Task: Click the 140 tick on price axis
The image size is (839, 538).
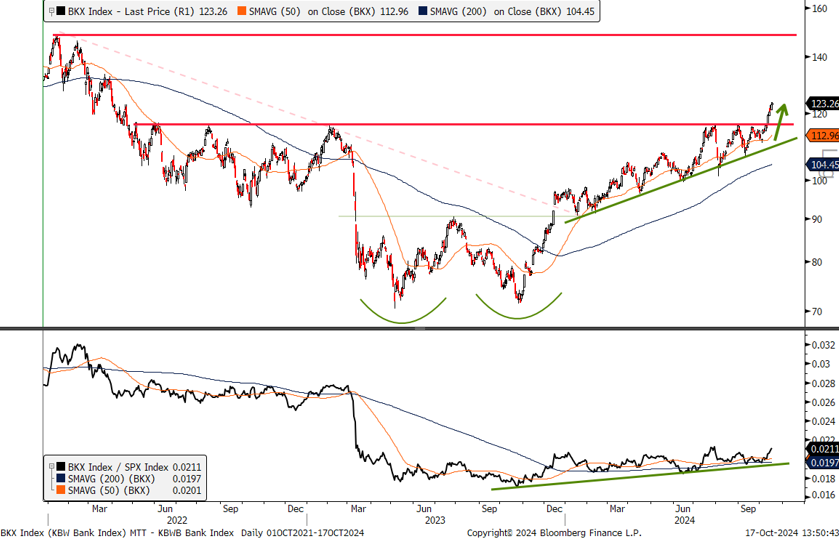Action: pyautogui.click(x=819, y=57)
